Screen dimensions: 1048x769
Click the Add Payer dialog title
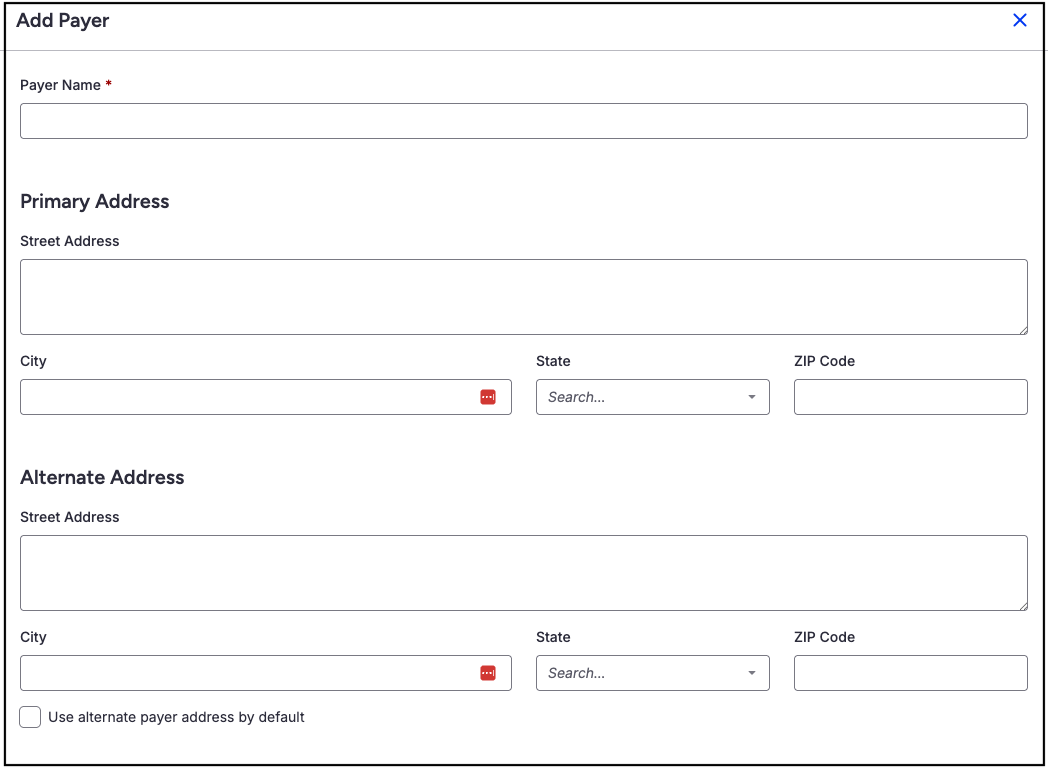[63, 20]
